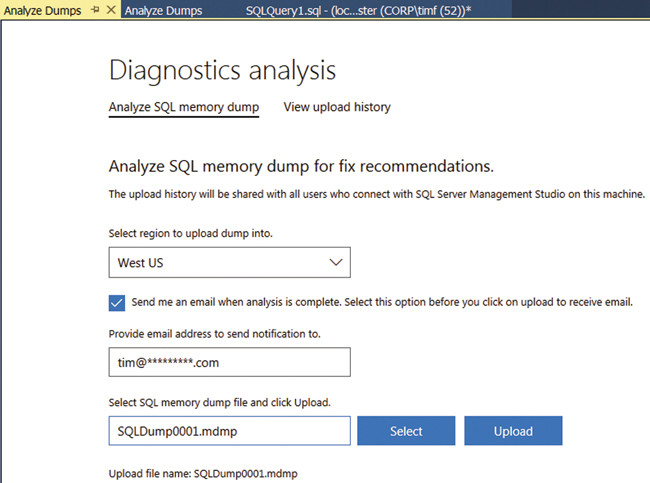Click the Diagnostics analysis page heading
The height and width of the screenshot is (483, 650).
[221, 70]
